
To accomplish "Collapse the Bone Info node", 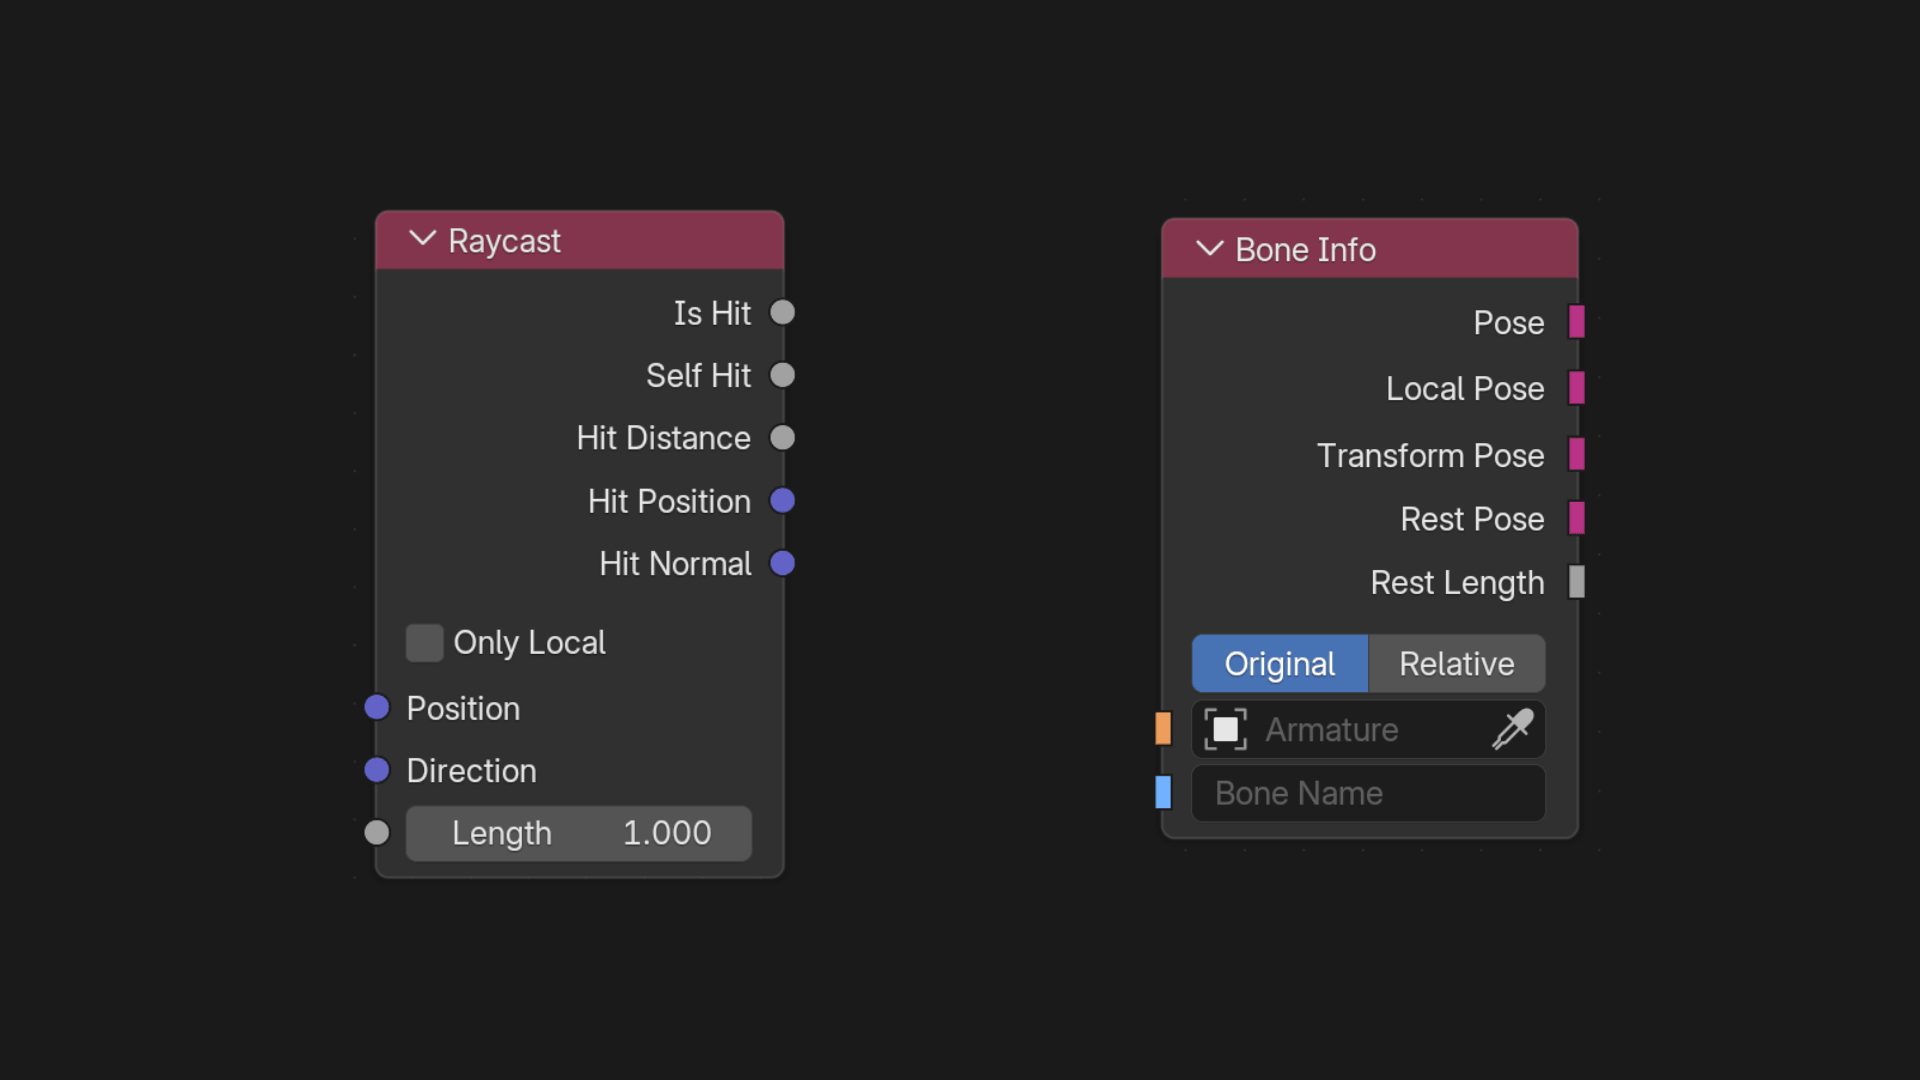I will coord(1210,248).
